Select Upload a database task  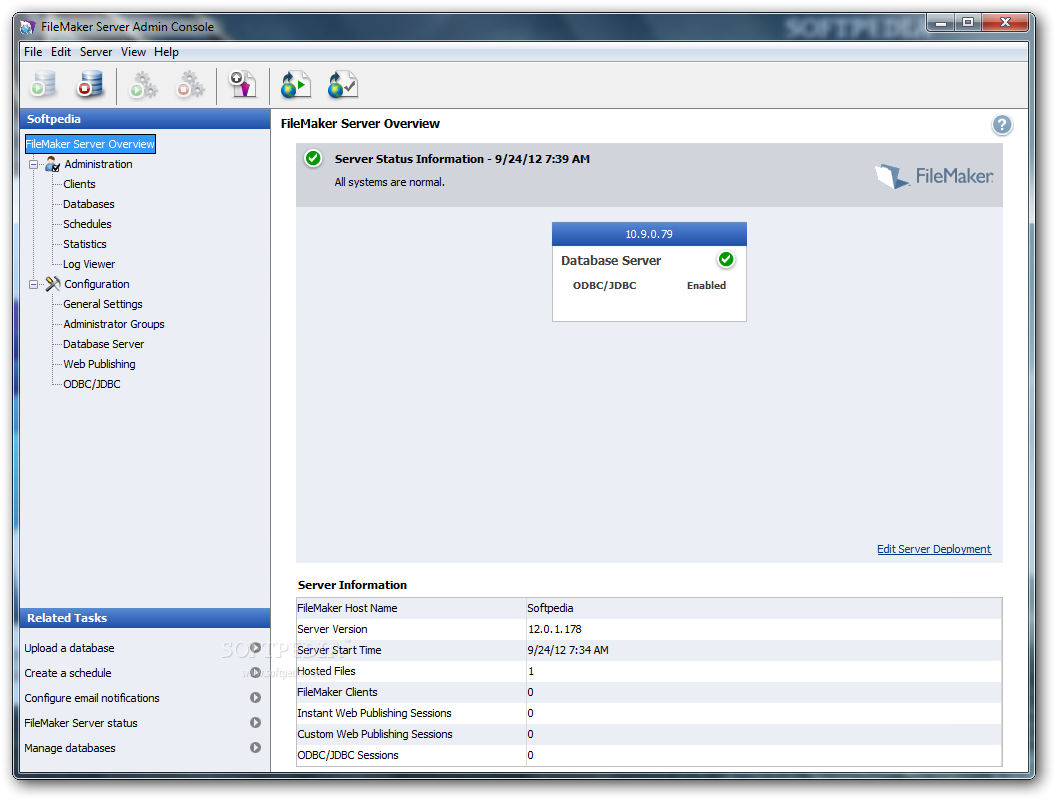point(69,648)
